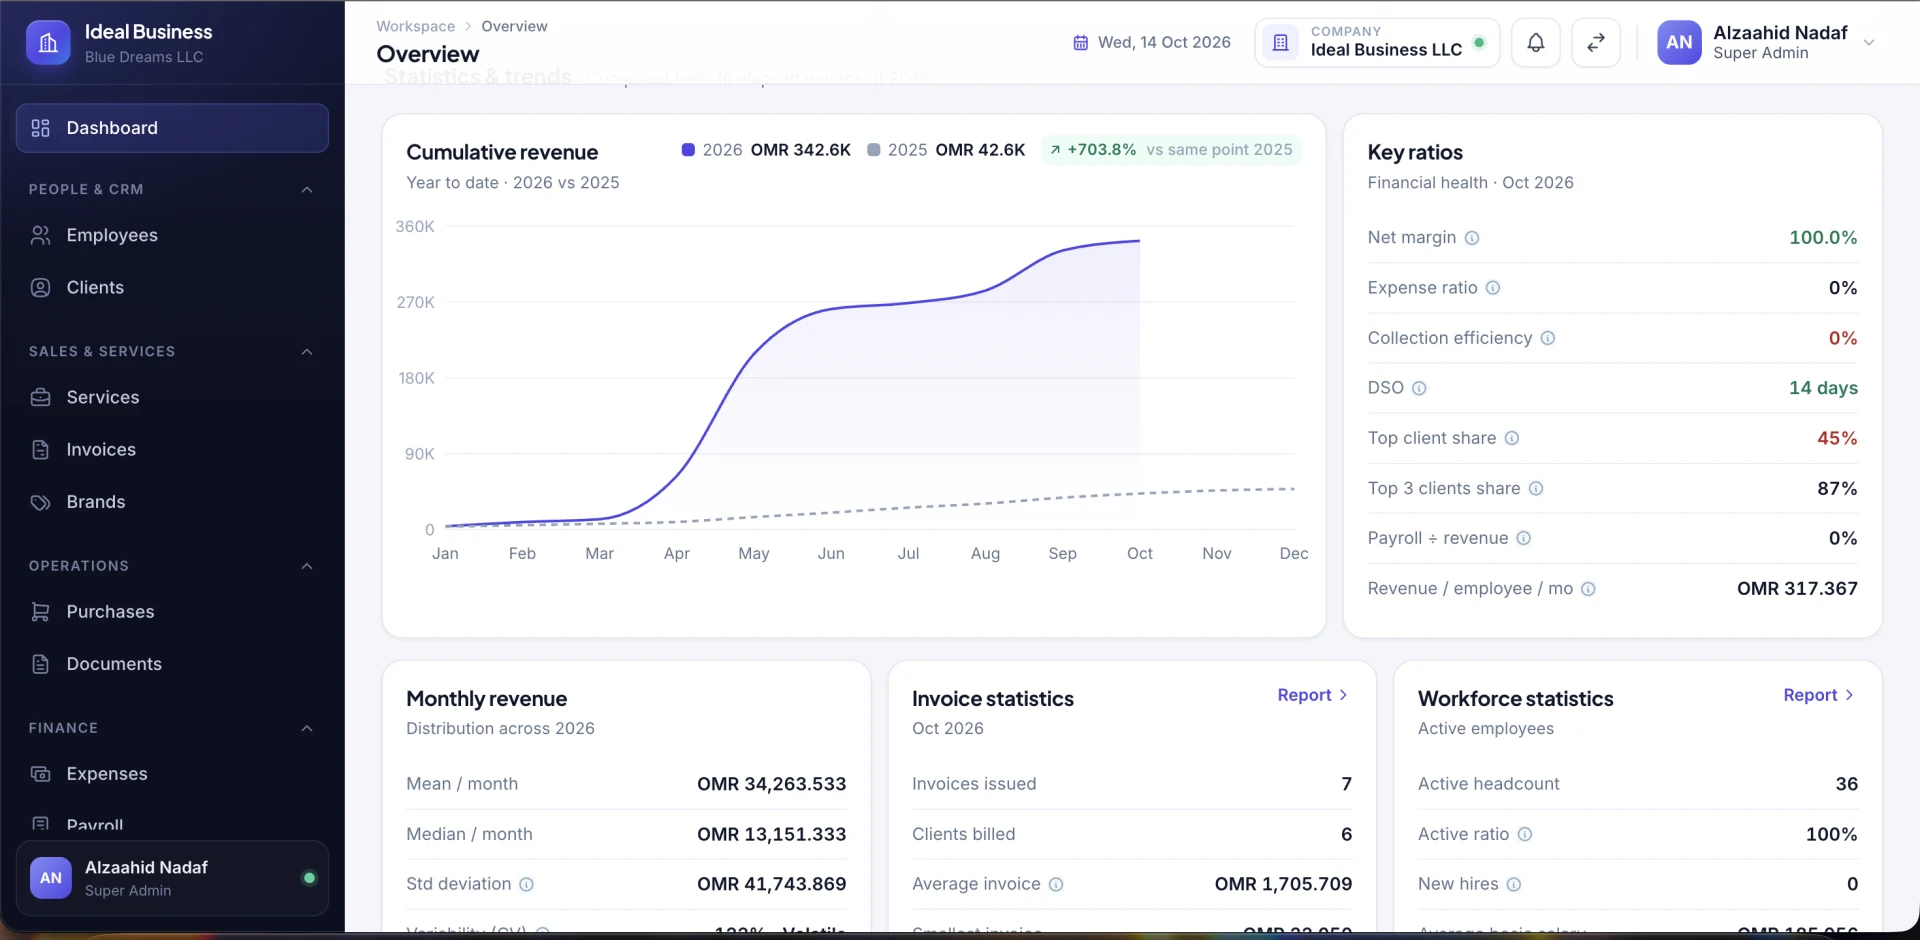Click the Dashboard grid icon
Image resolution: width=1920 pixels, height=940 pixels.
click(x=41, y=128)
